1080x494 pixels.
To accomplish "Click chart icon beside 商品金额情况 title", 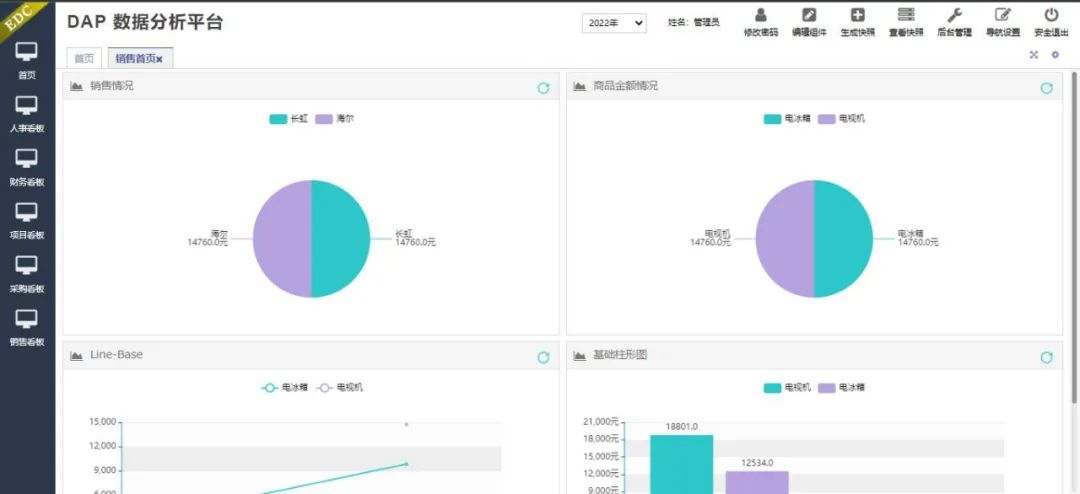I will (x=579, y=86).
